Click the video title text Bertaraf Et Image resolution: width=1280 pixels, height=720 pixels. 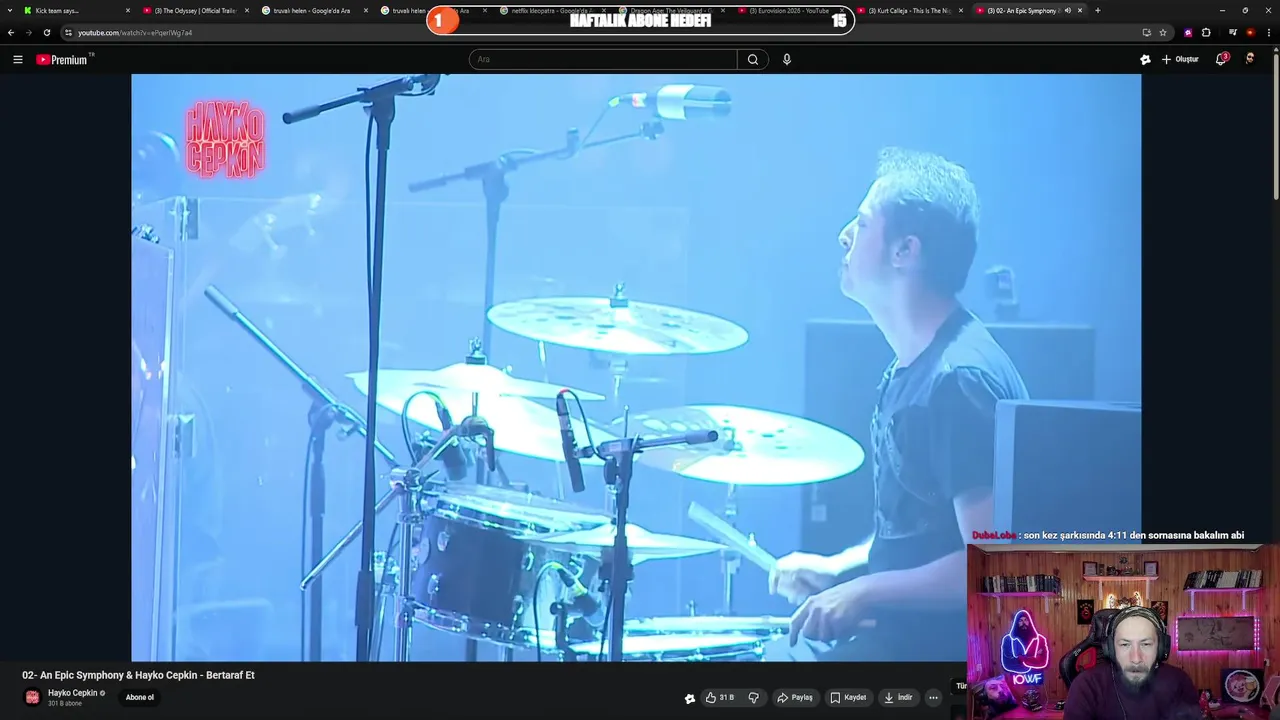230,675
